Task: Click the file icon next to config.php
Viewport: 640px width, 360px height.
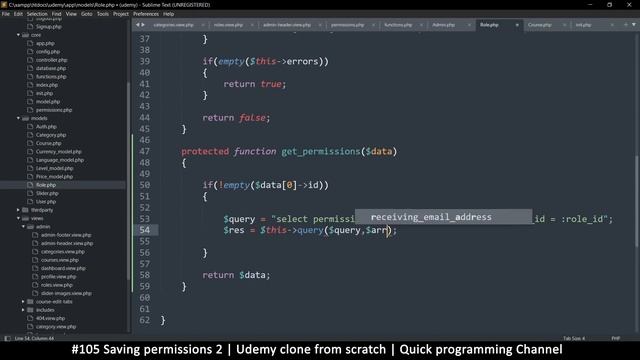Action: click(30, 51)
